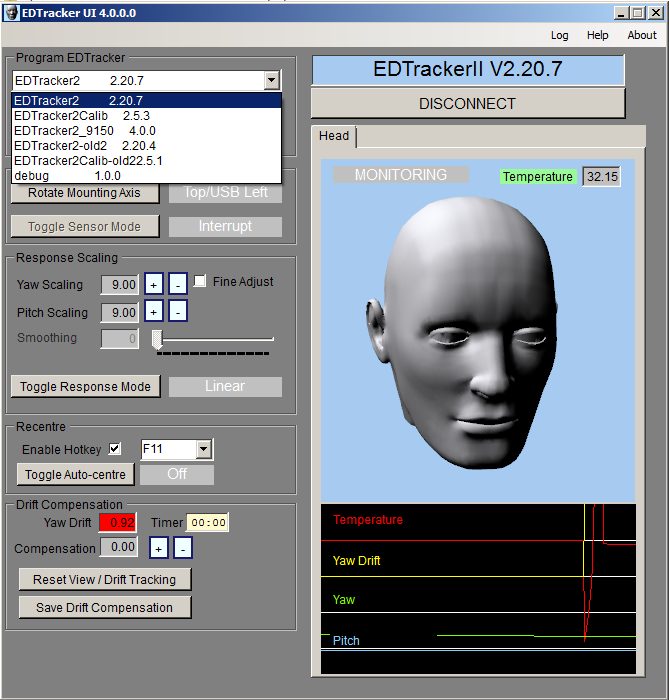Click the green Yaw graph label
669x700 pixels.
point(344,600)
